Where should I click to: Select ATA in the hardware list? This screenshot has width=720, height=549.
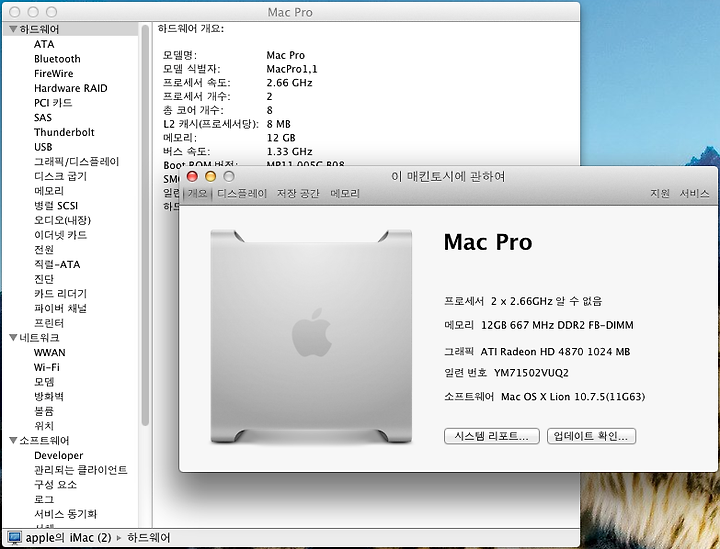click(x=44, y=44)
